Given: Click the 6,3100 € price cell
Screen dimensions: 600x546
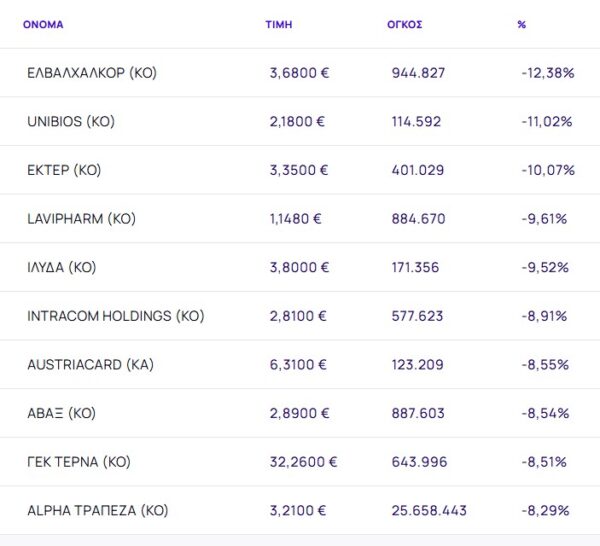Looking at the screenshot, I should click(x=298, y=365).
